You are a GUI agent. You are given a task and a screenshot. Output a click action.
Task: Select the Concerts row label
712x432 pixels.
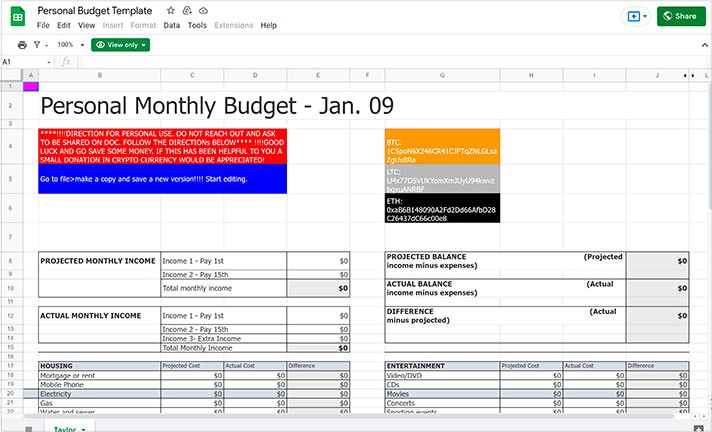pyautogui.click(x=442, y=403)
